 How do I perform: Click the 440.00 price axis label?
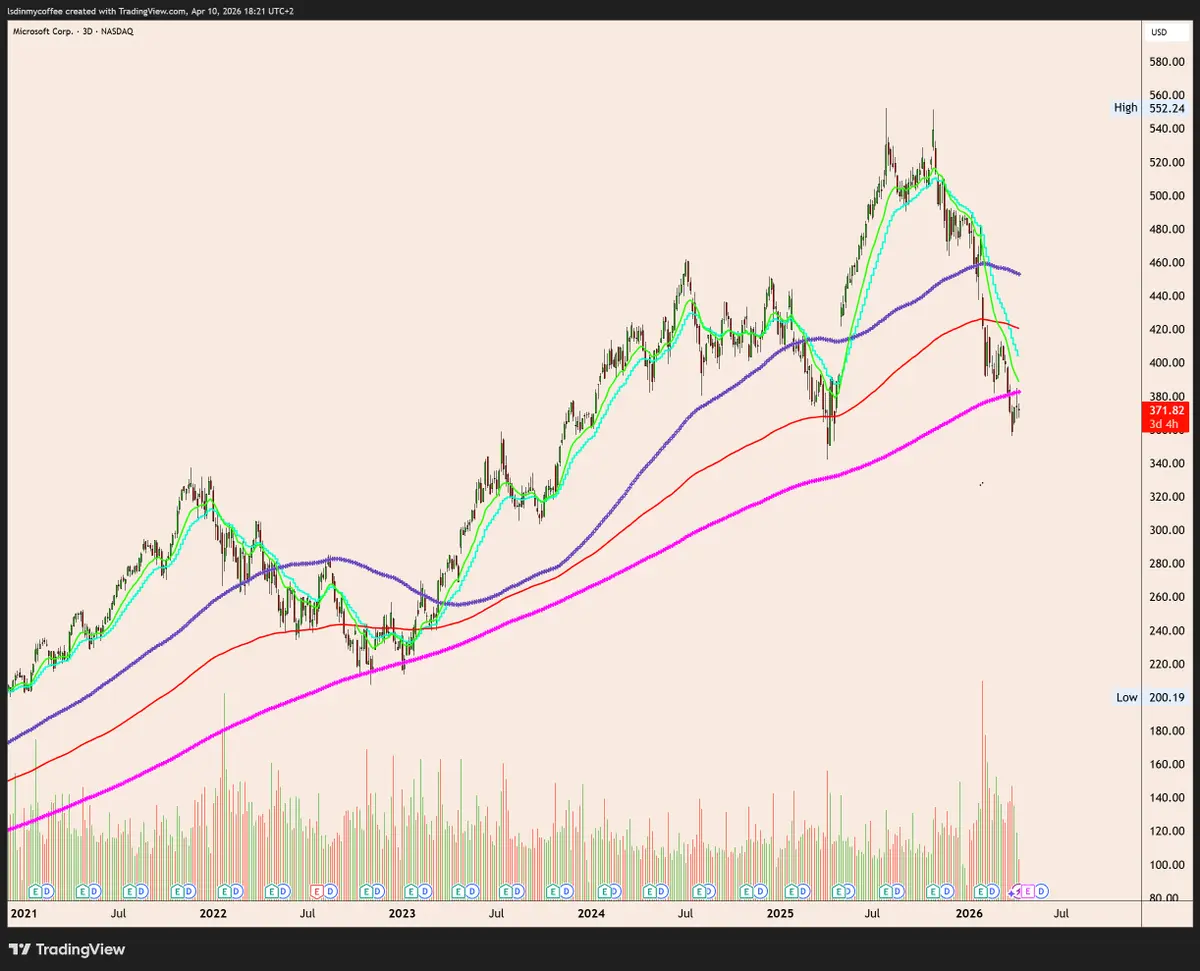pyautogui.click(x=1168, y=296)
